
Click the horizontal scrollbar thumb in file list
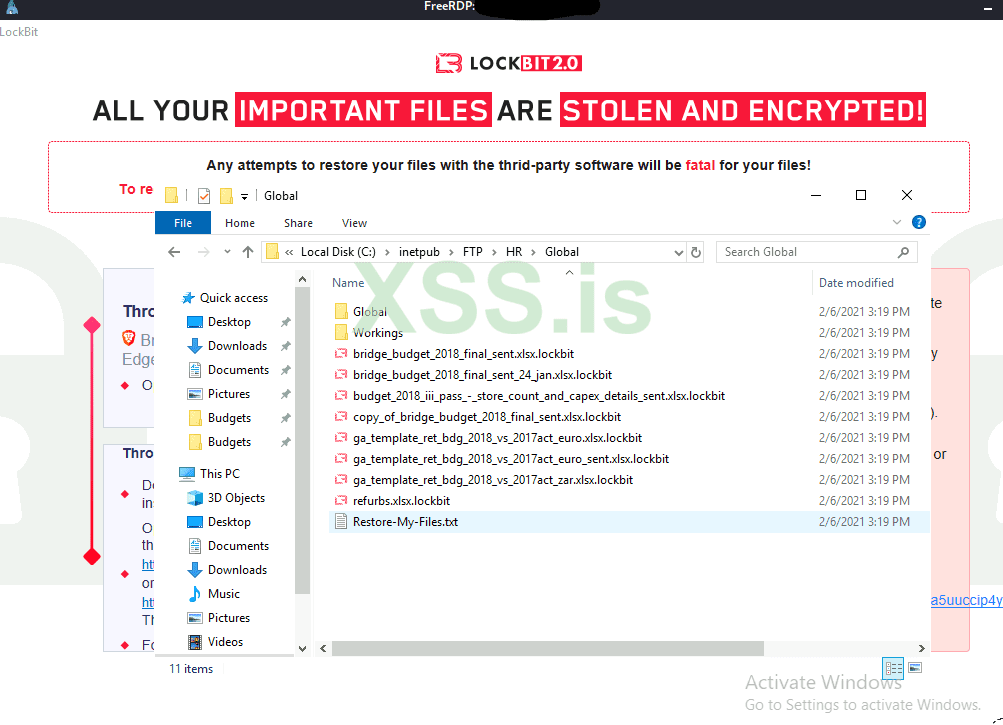pos(548,649)
